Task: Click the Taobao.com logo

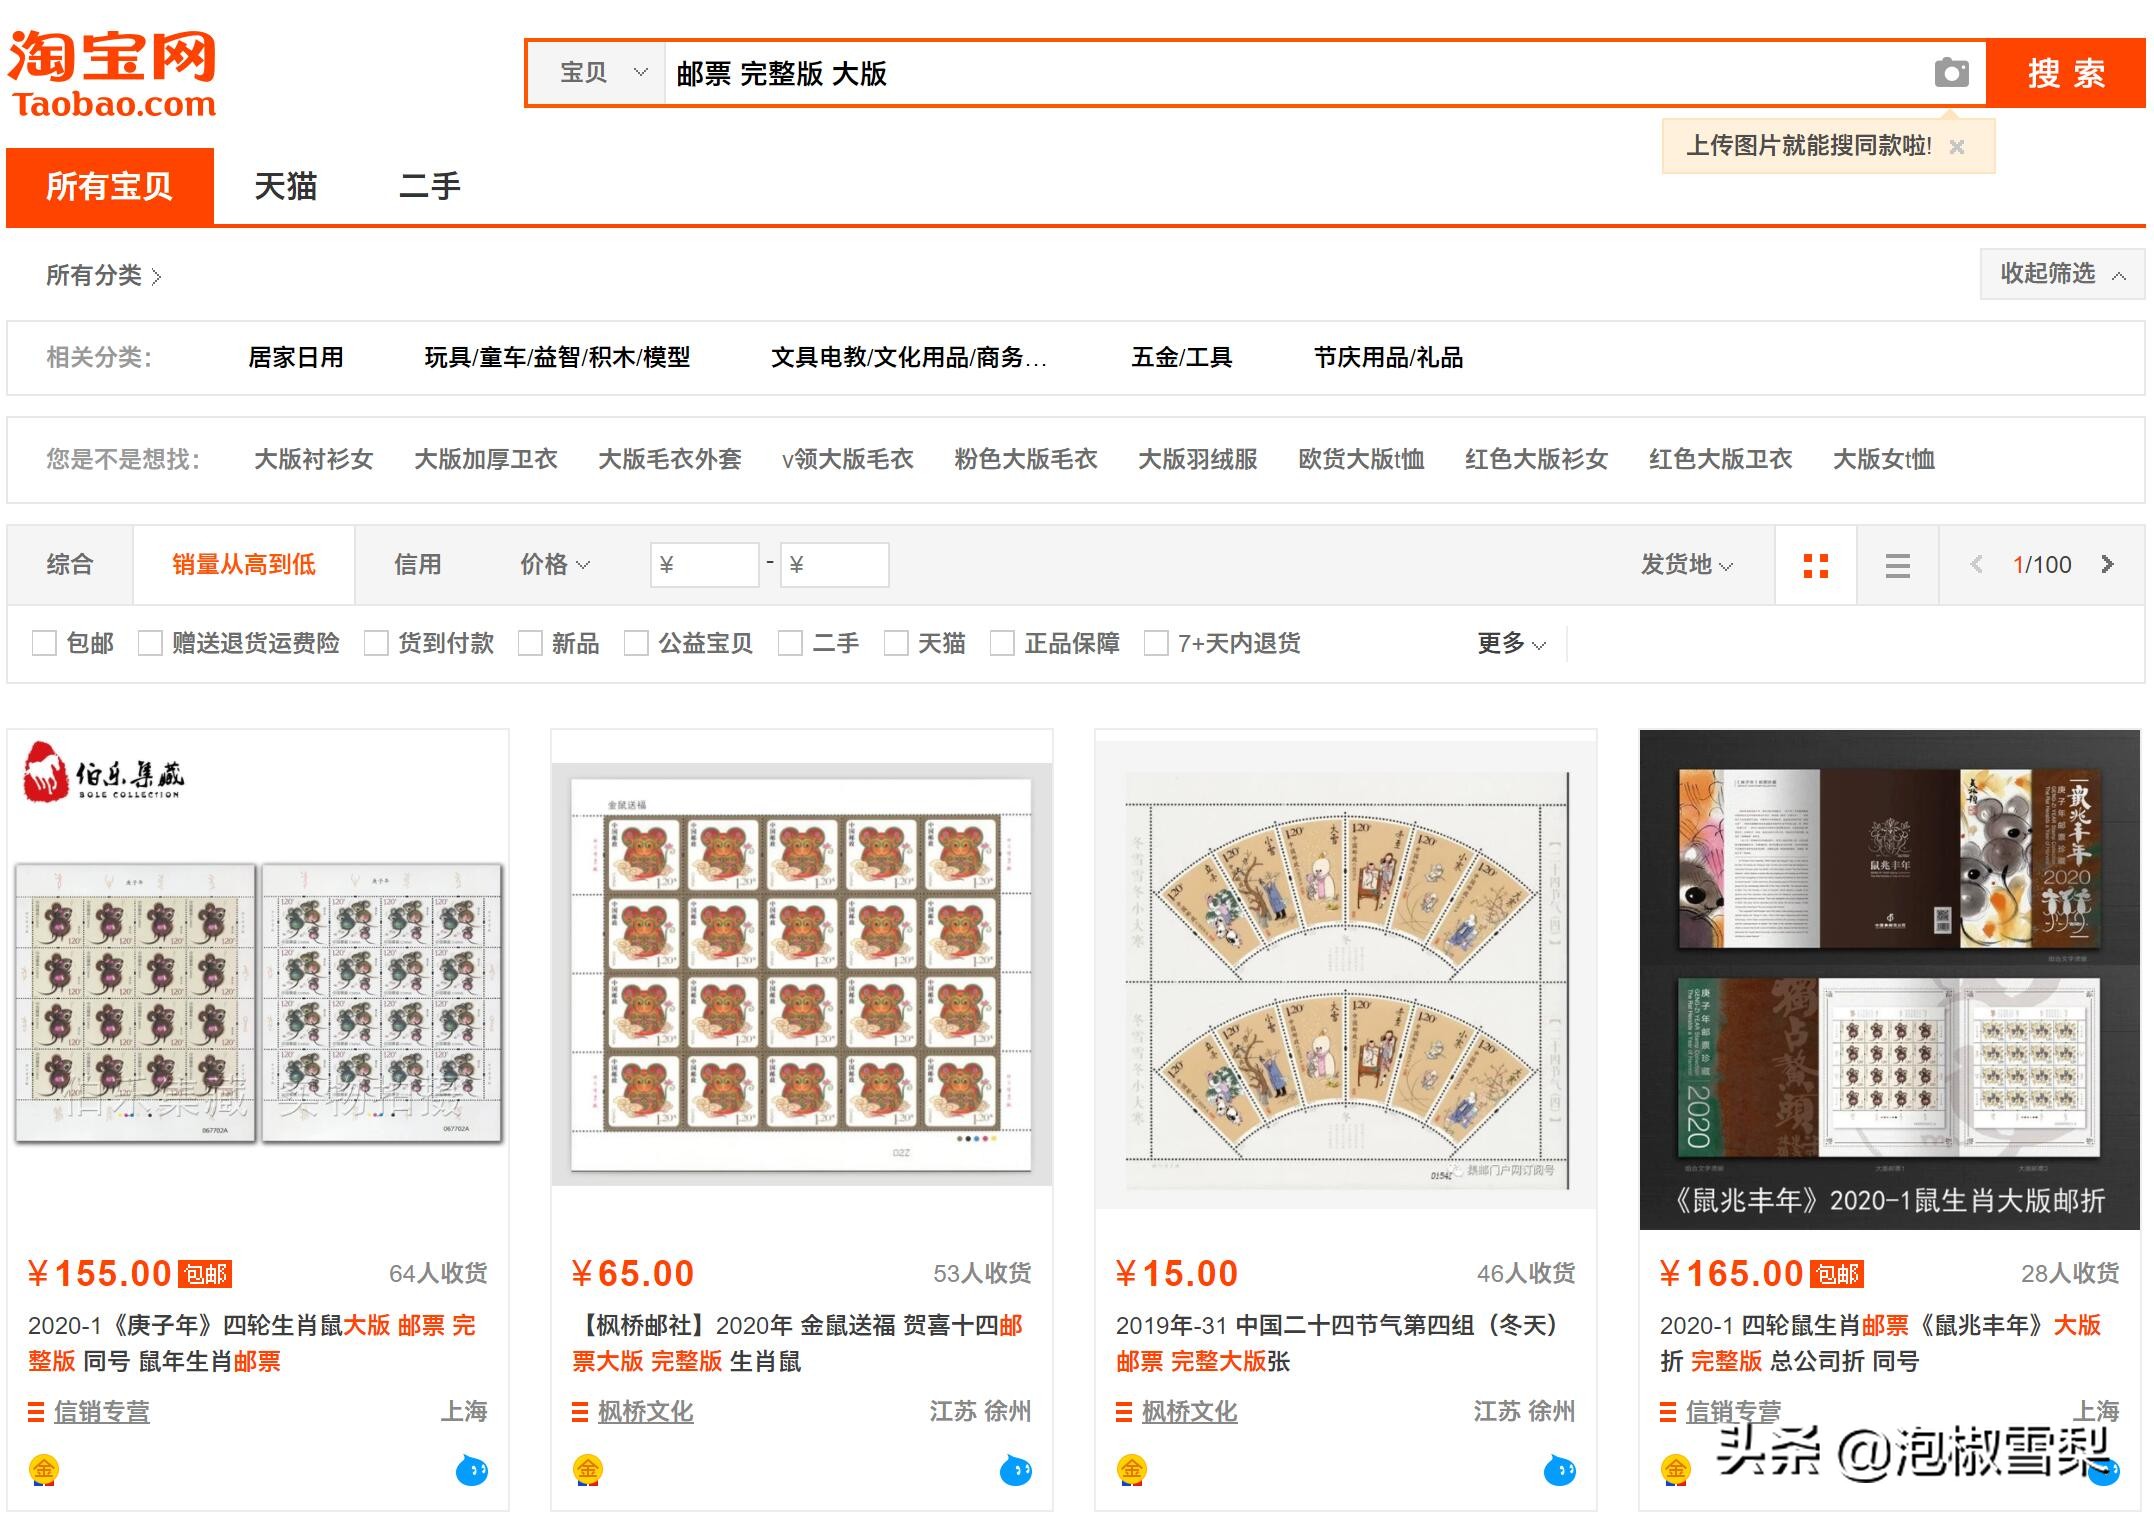Action: coord(113,73)
